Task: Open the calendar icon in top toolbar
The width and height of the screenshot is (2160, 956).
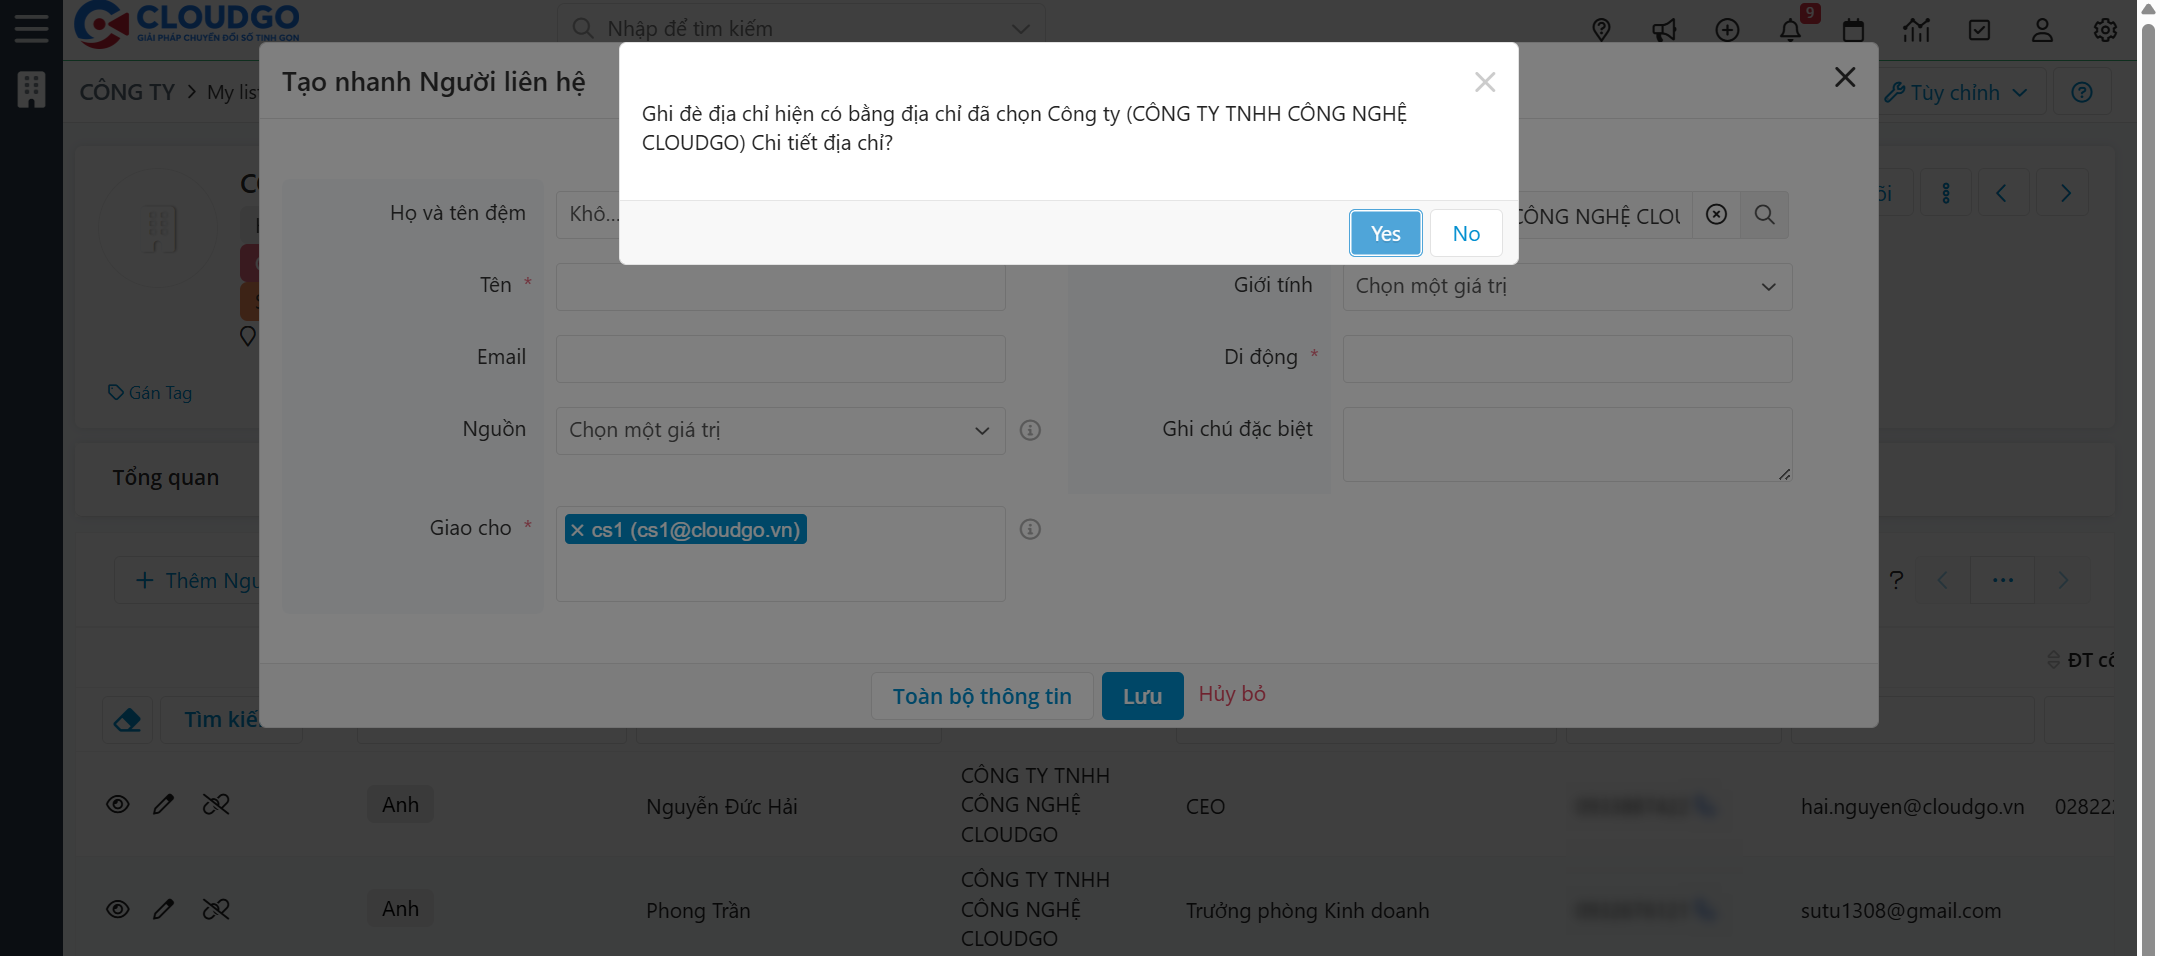Action: pos(1853,30)
